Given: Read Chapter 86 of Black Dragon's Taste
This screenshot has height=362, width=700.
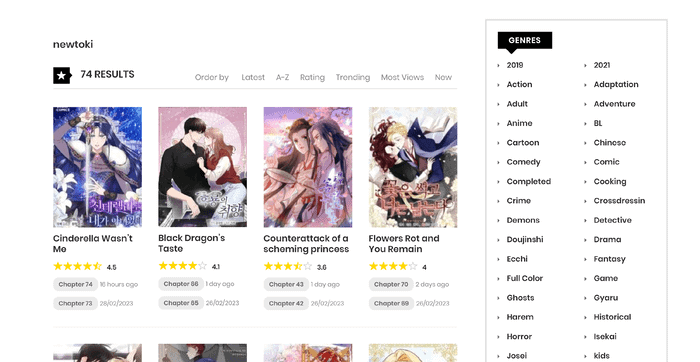Looking at the screenshot, I should coord(181,284).
